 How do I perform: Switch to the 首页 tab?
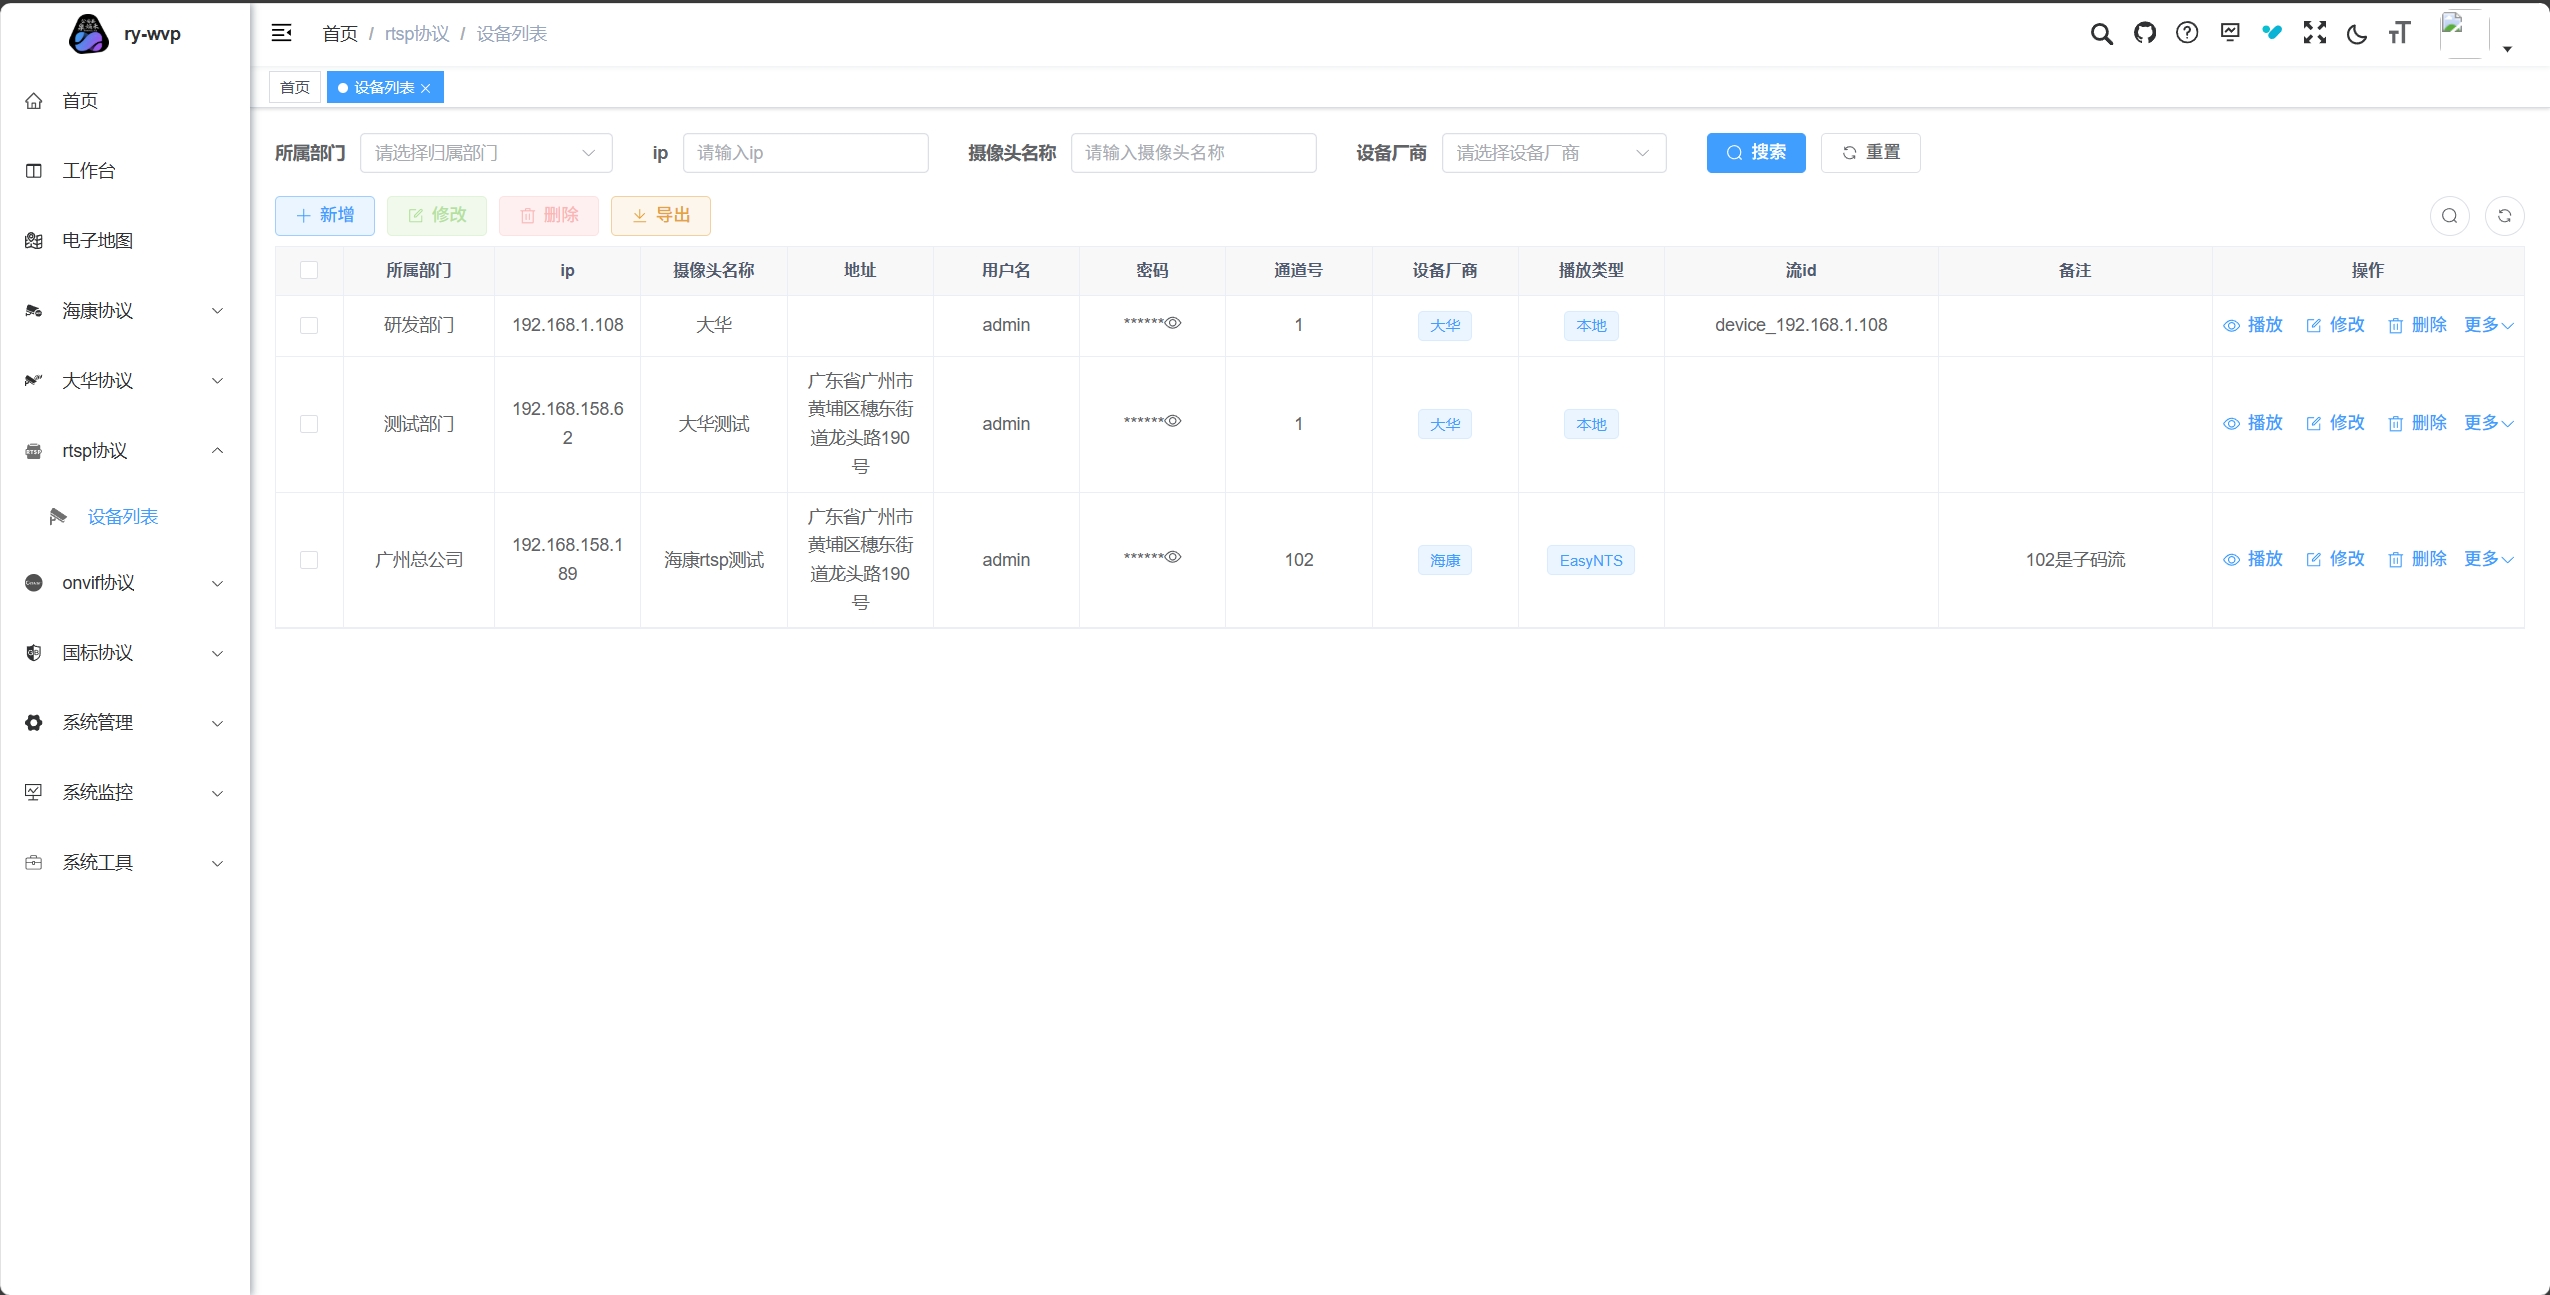click(294, 88)
